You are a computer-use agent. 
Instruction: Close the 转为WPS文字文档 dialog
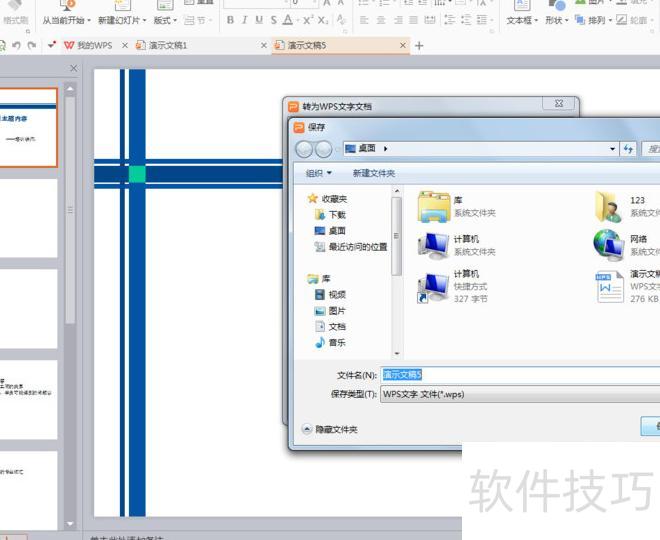click(x=559, y=103)
